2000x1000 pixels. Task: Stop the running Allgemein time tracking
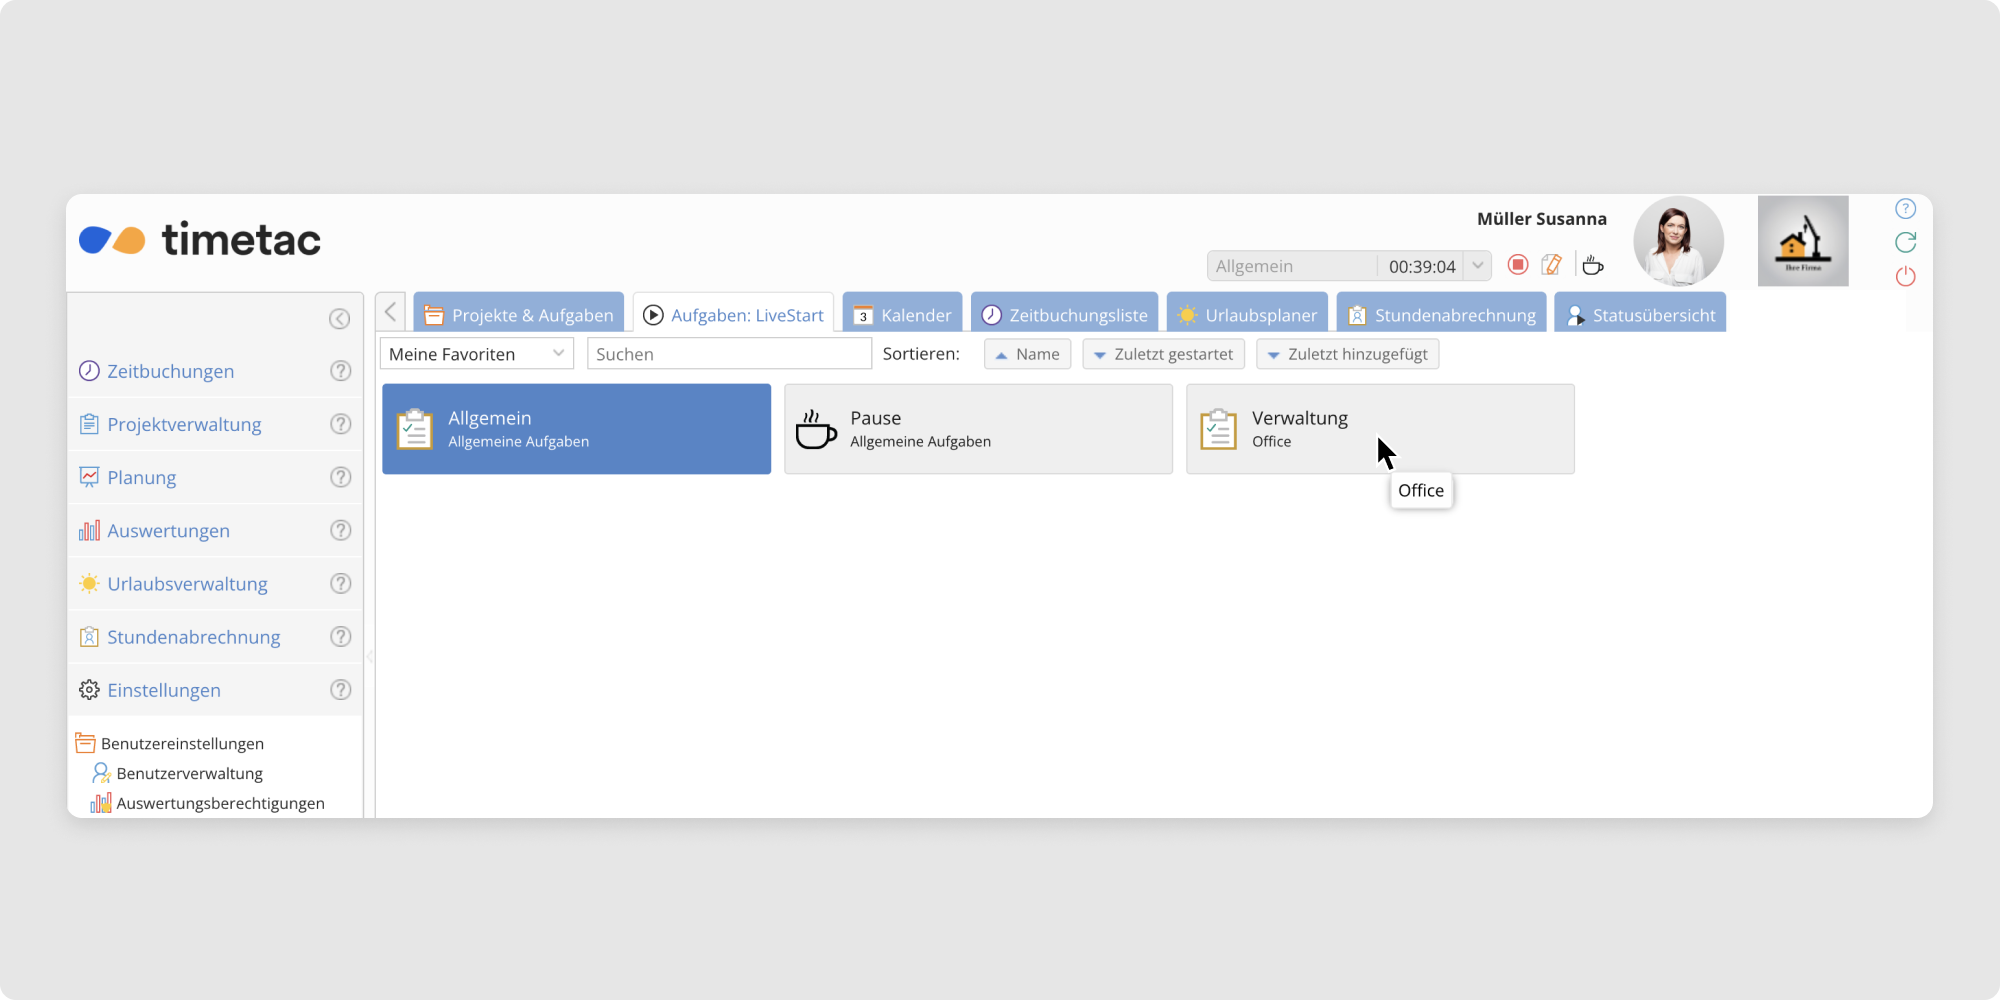[x=1517, y=265]
